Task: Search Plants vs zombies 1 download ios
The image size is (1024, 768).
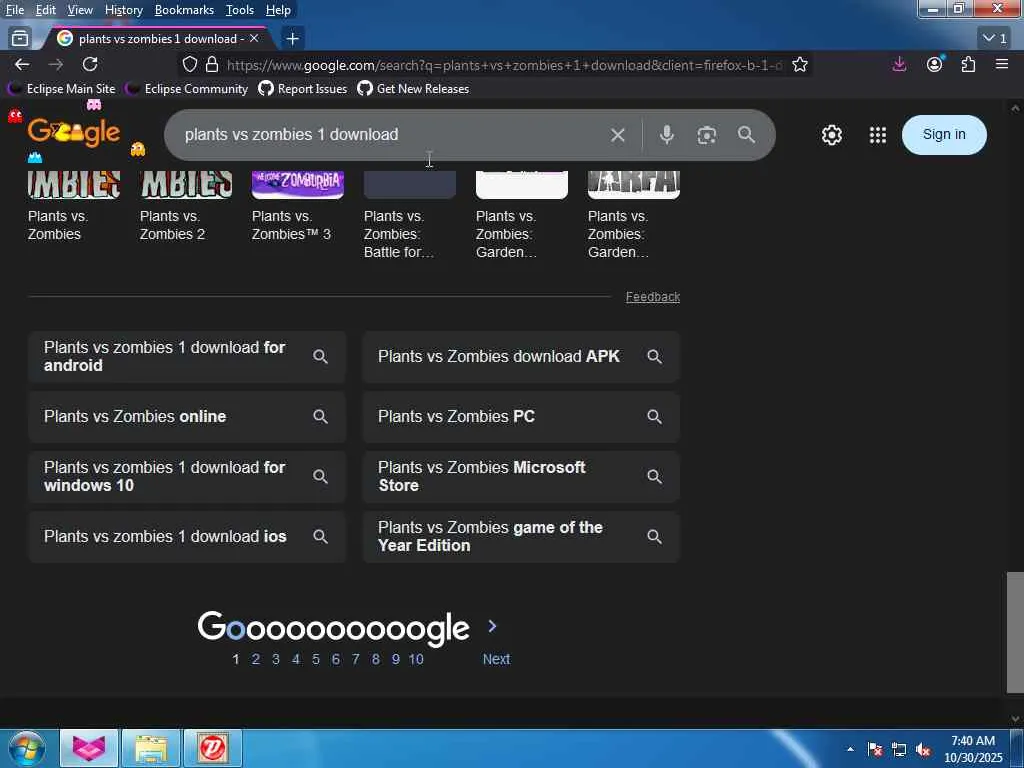Action: [187, 537]
